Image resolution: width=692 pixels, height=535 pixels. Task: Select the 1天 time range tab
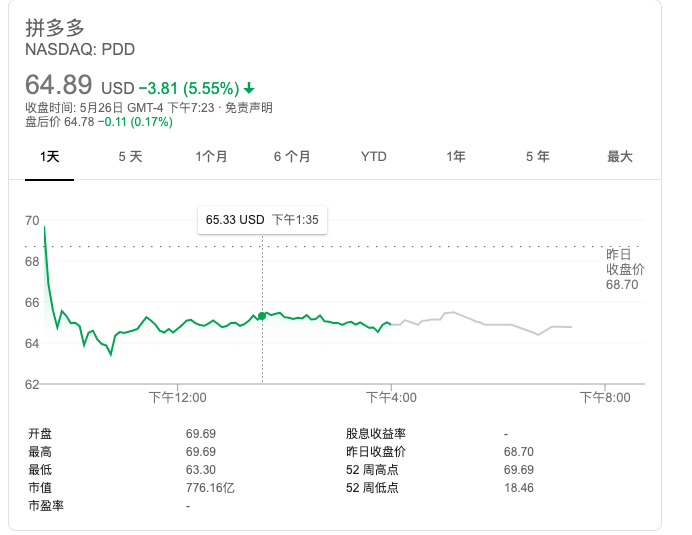point(50,157)
